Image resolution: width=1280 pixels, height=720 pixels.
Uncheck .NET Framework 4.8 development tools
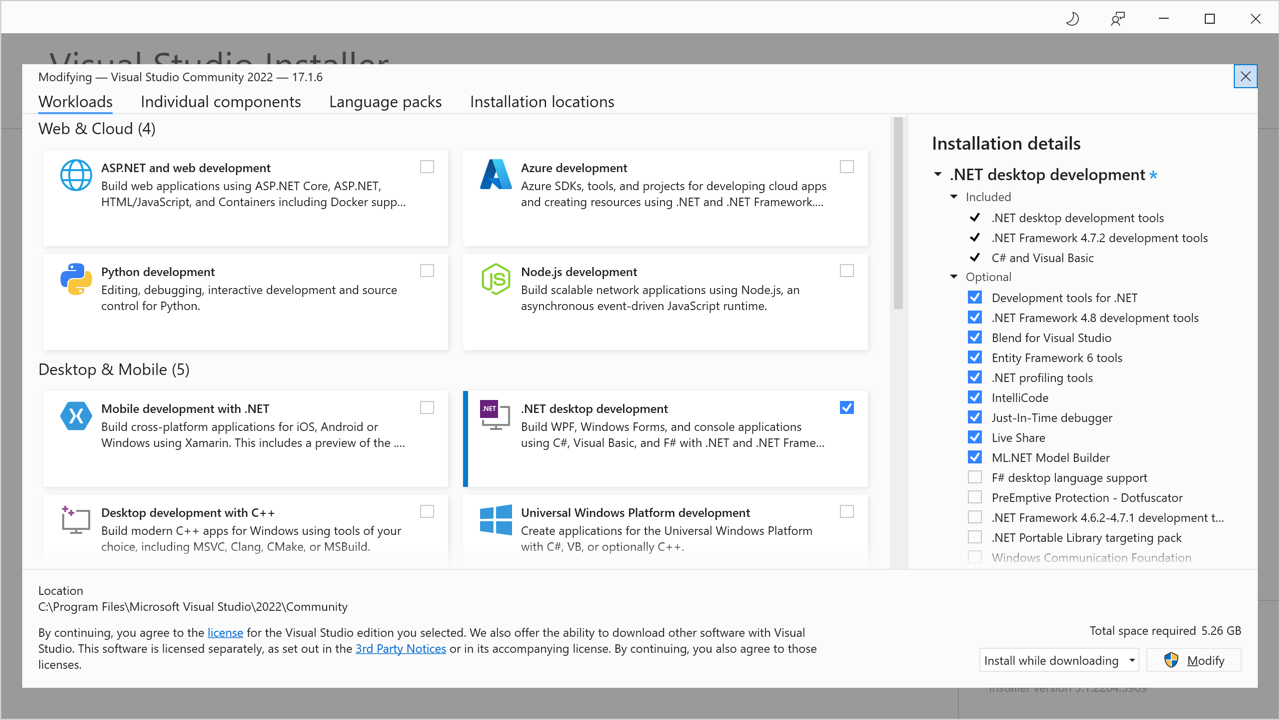(x=975, y=317)
